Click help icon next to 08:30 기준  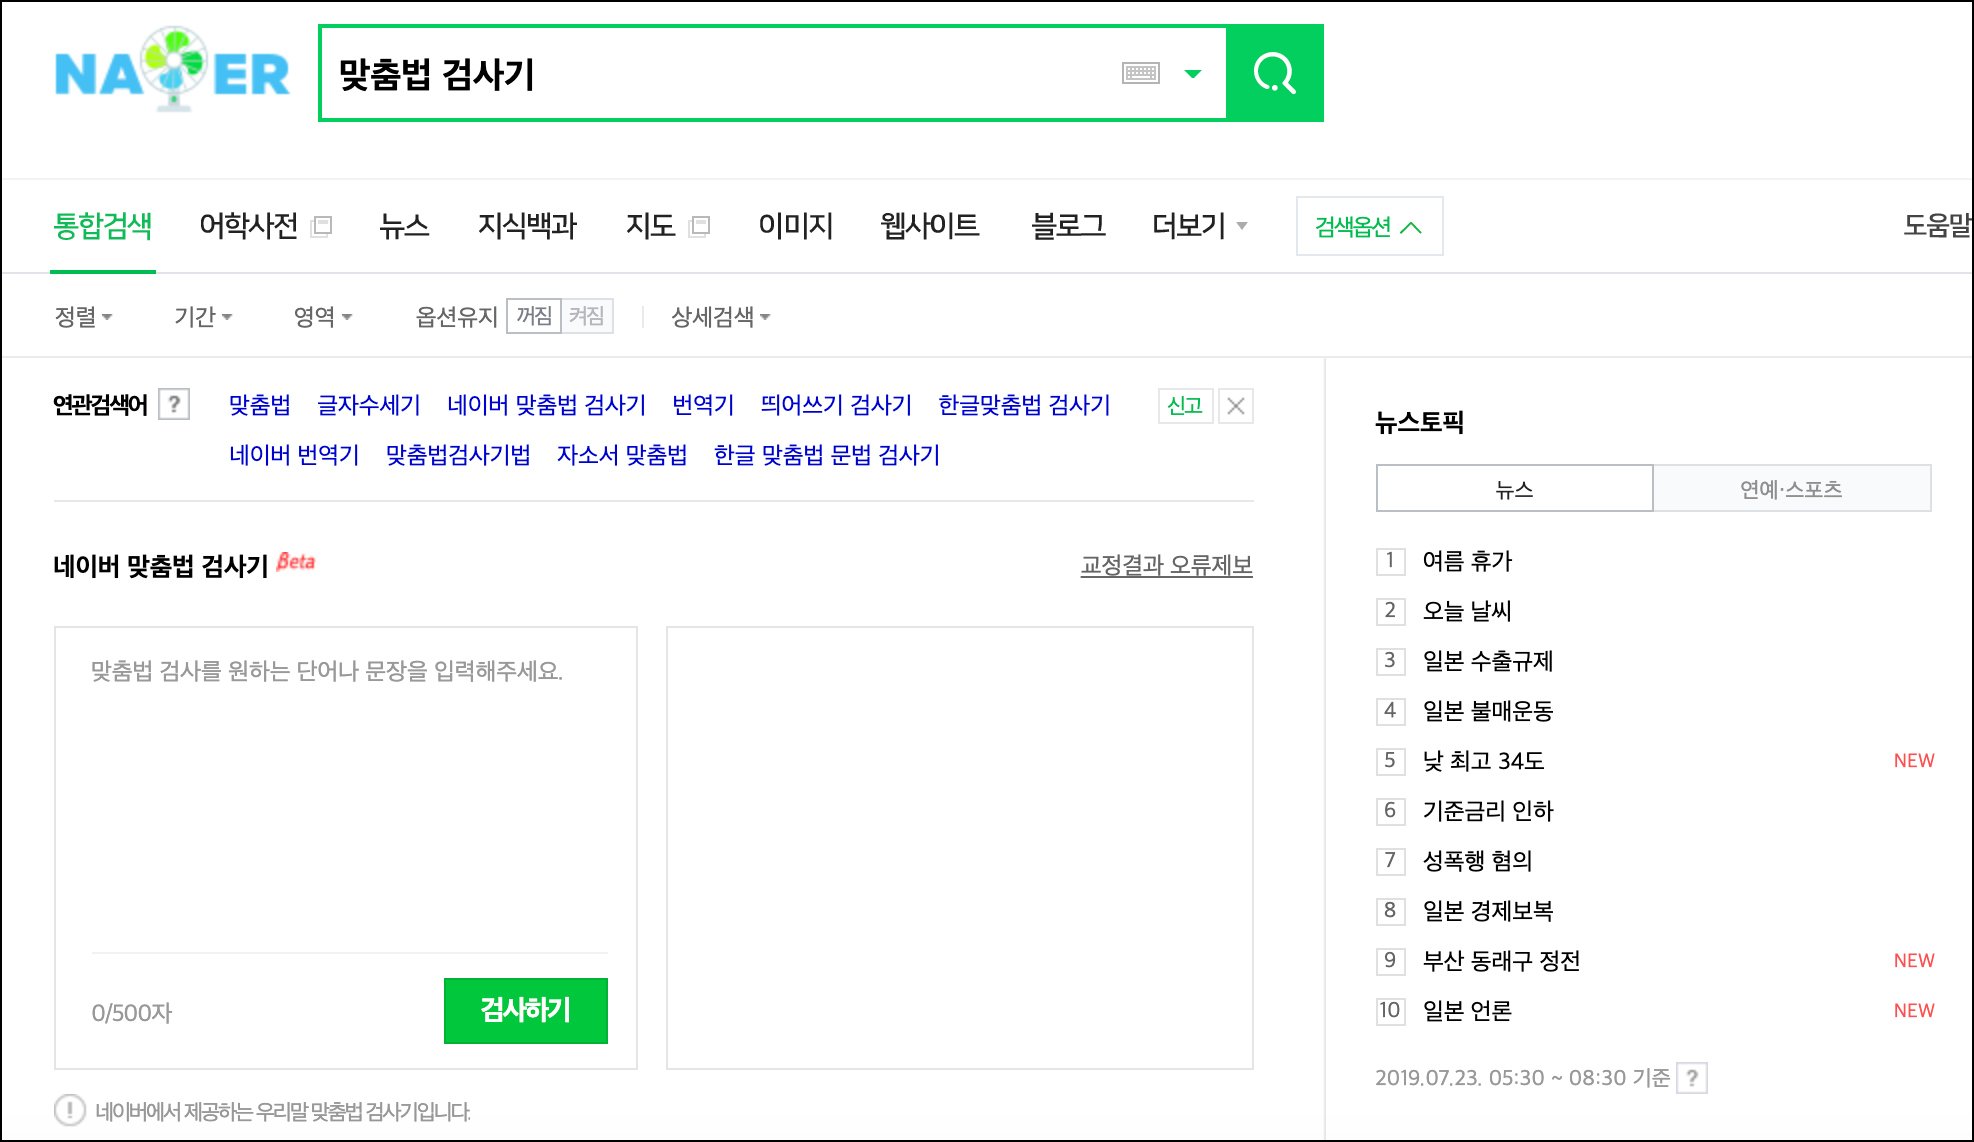point(1692,1078)
